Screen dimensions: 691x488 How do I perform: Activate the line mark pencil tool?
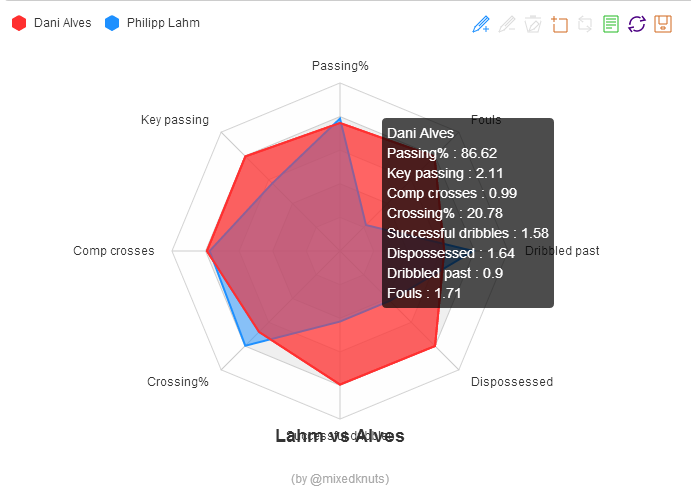click(481, 24)
